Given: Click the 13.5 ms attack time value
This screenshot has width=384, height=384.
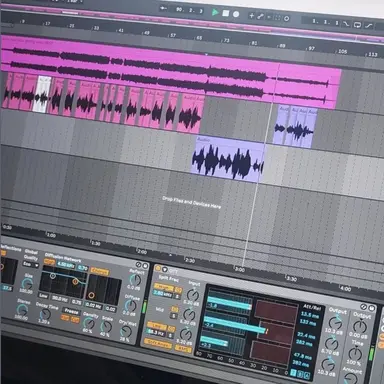Looking at the screenshot, I should [310, 314].
